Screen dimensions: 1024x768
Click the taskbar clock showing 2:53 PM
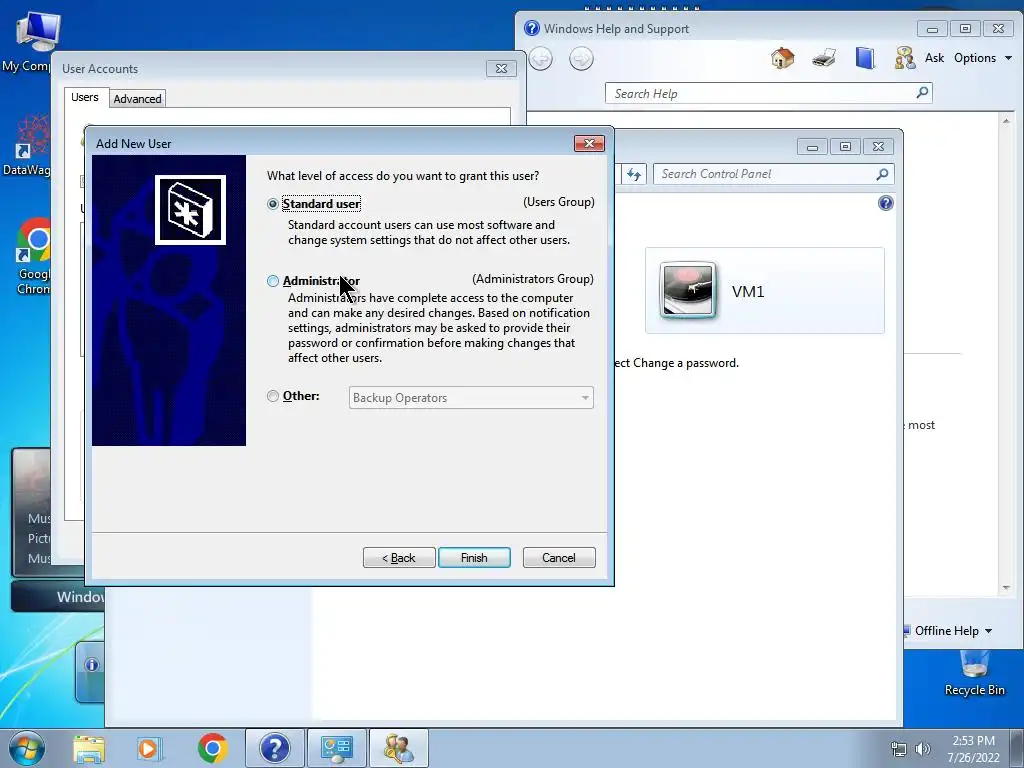click(974, 749)
